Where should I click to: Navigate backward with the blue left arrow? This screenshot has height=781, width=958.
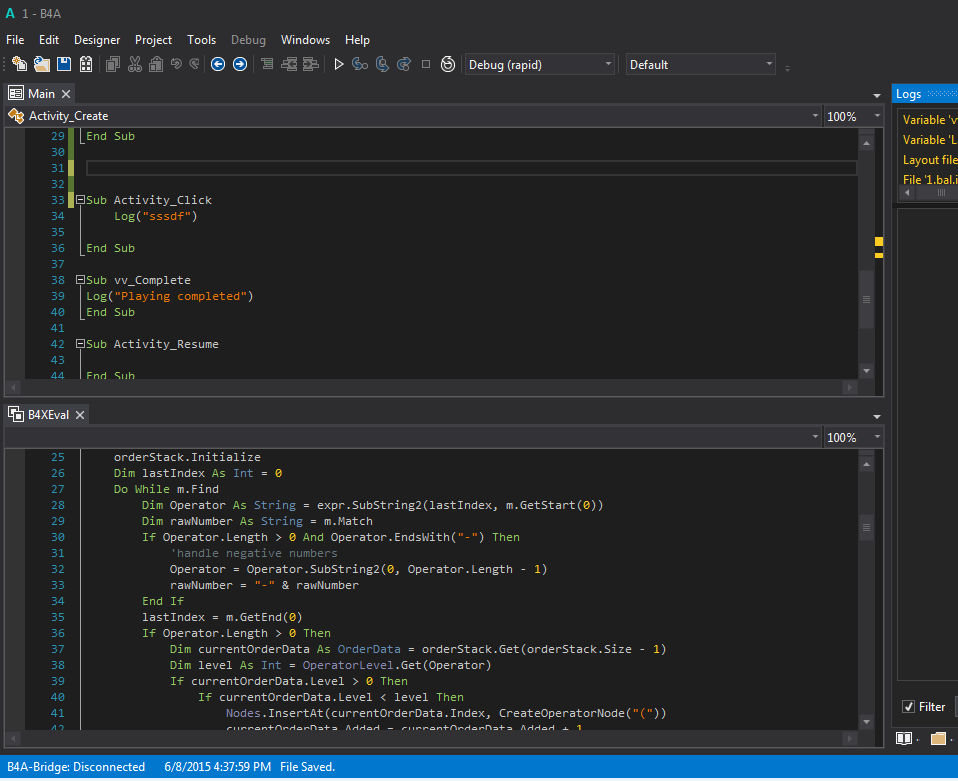218,64
